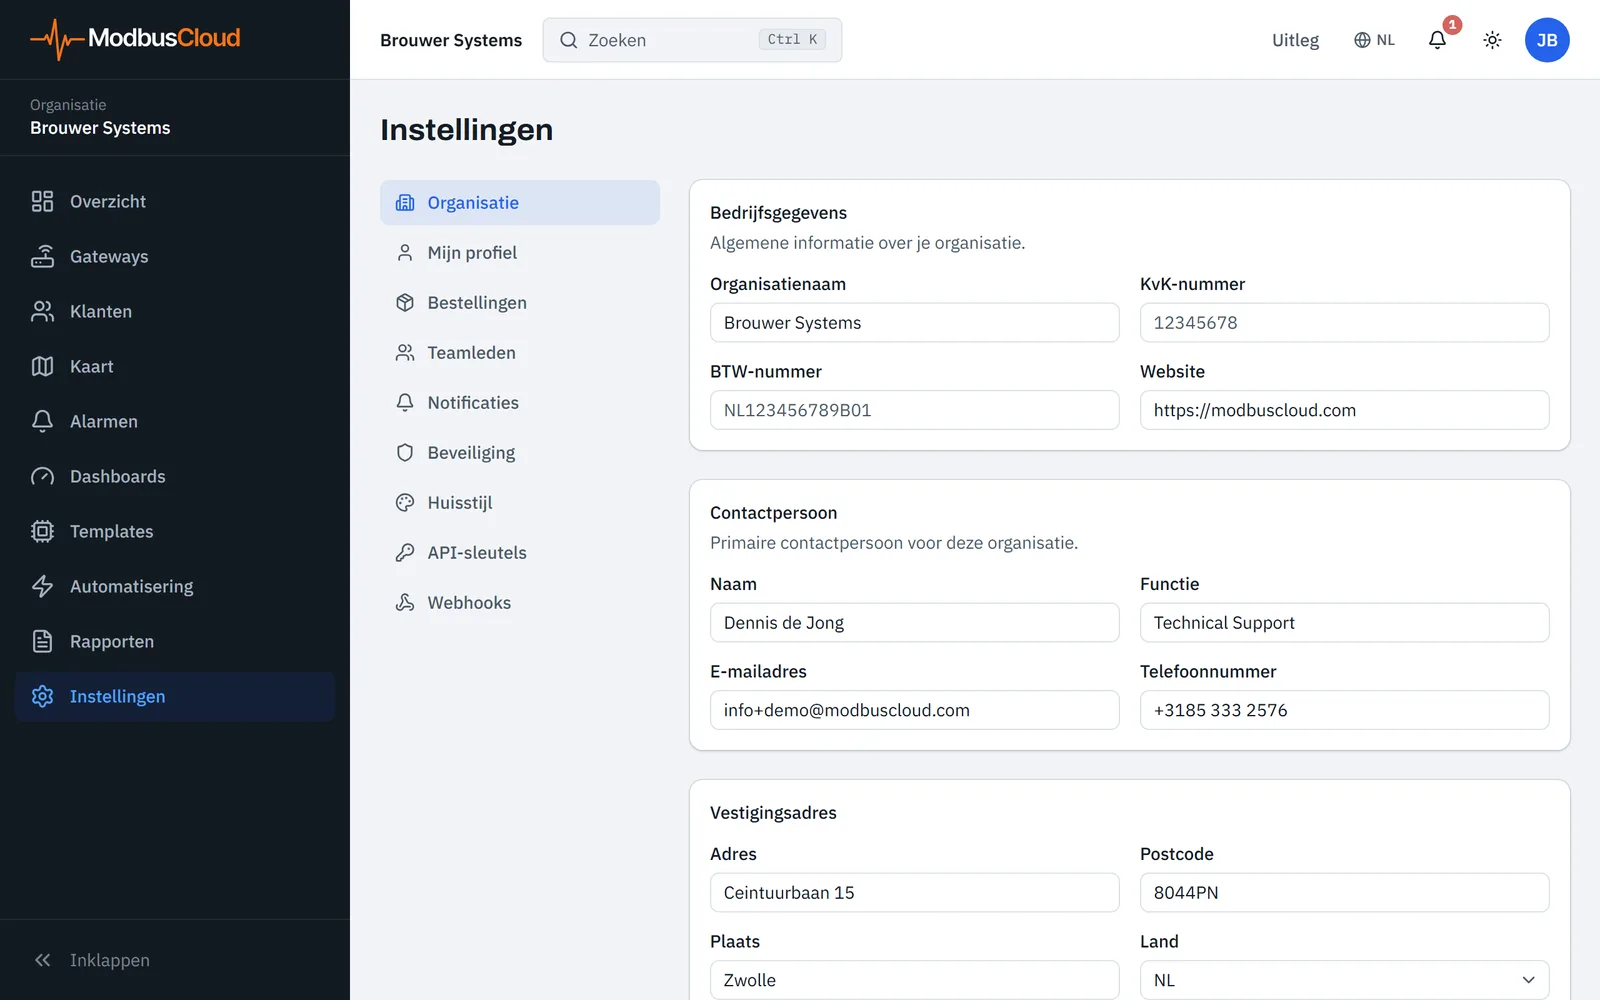Focus the Zoeken search box
Image resolution: width=1600 pixels, height=1000 pixels.
[692, 40]
